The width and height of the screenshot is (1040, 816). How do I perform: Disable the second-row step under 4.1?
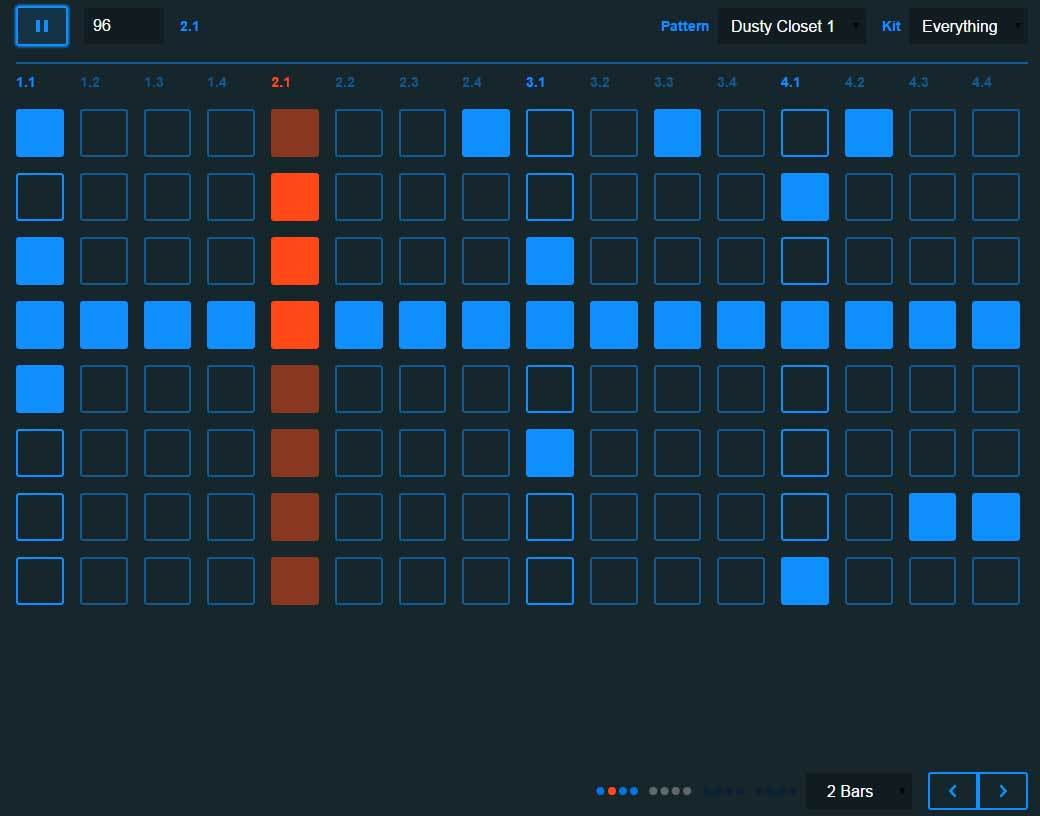(x=805, y=197)
